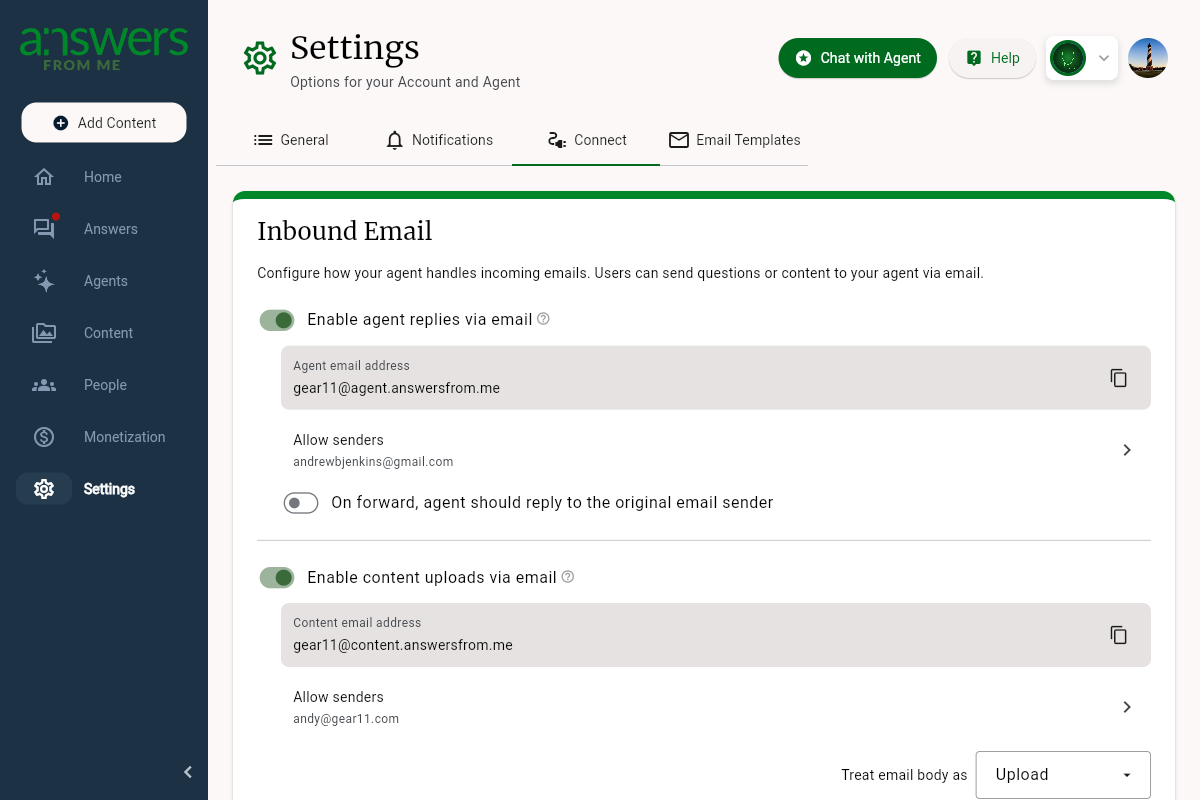Open the People section
Screen dimensions: 1200x800
pyautogui.click(x=104, y=384)
